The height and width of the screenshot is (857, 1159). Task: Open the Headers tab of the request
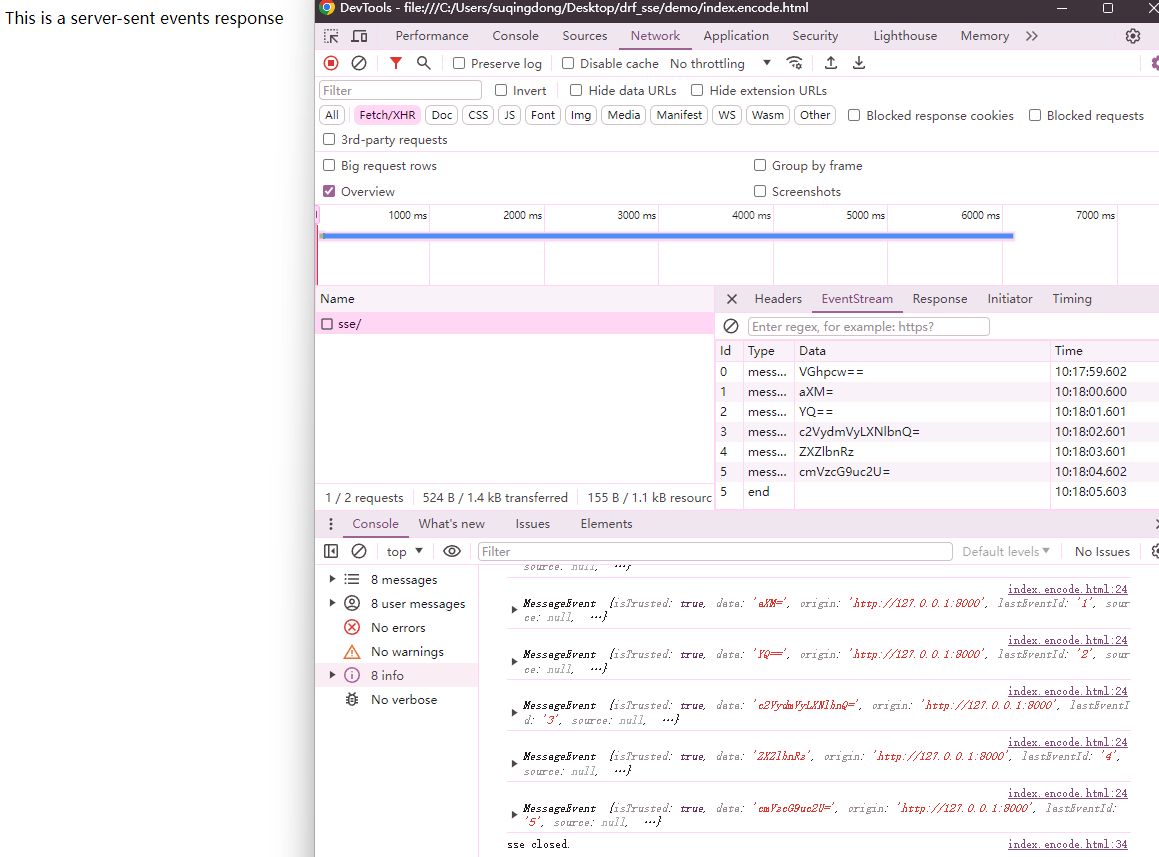tap(778, 299)
